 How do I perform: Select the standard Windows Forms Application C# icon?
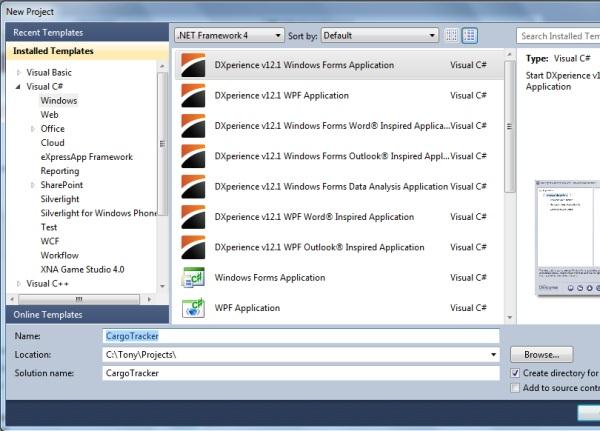(x=193, y=278)
